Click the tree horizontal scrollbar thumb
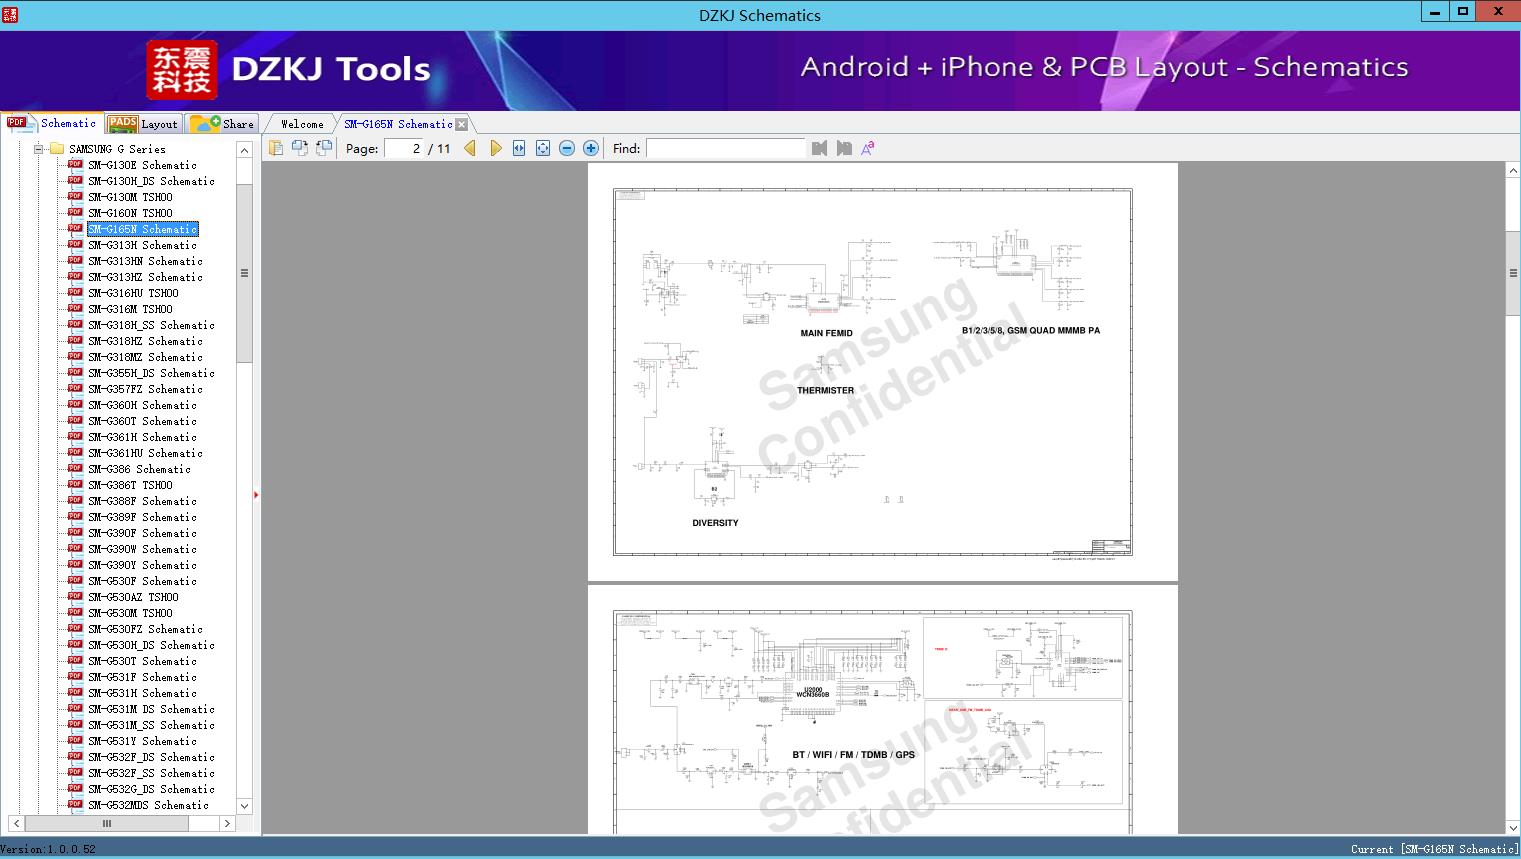The height and width of the screenshot is (859, 1521). coord(107,824)
